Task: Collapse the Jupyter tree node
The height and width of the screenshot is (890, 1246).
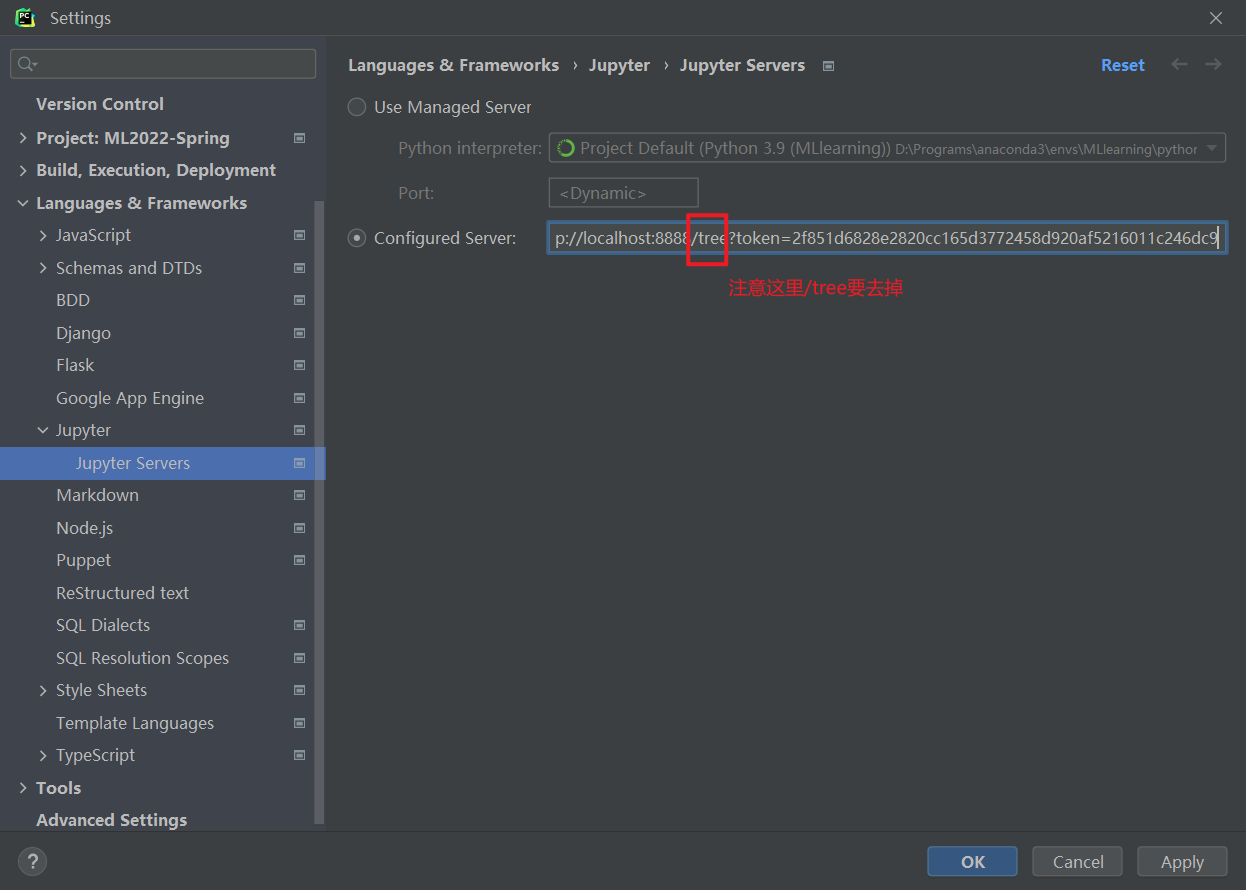Action: click(43, 431)
